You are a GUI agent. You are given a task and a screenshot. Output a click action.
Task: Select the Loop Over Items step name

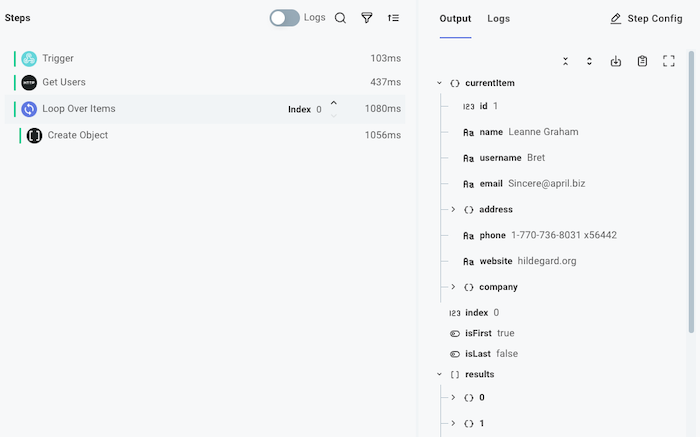pos(79,108)
